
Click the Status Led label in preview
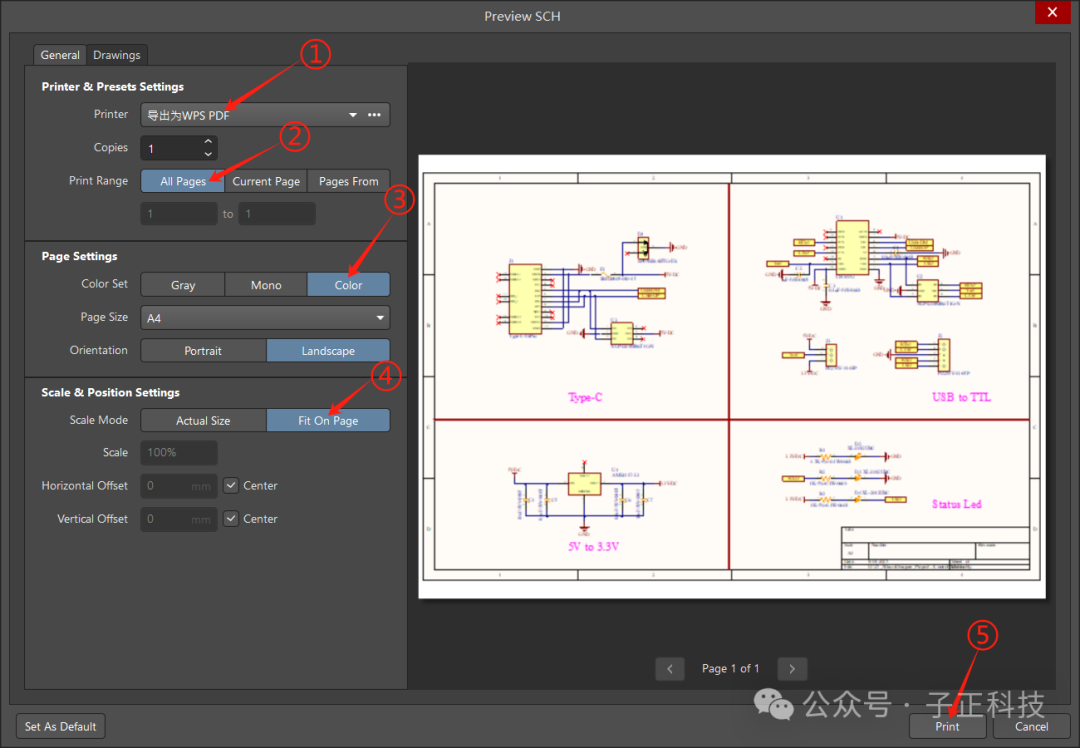956,504
